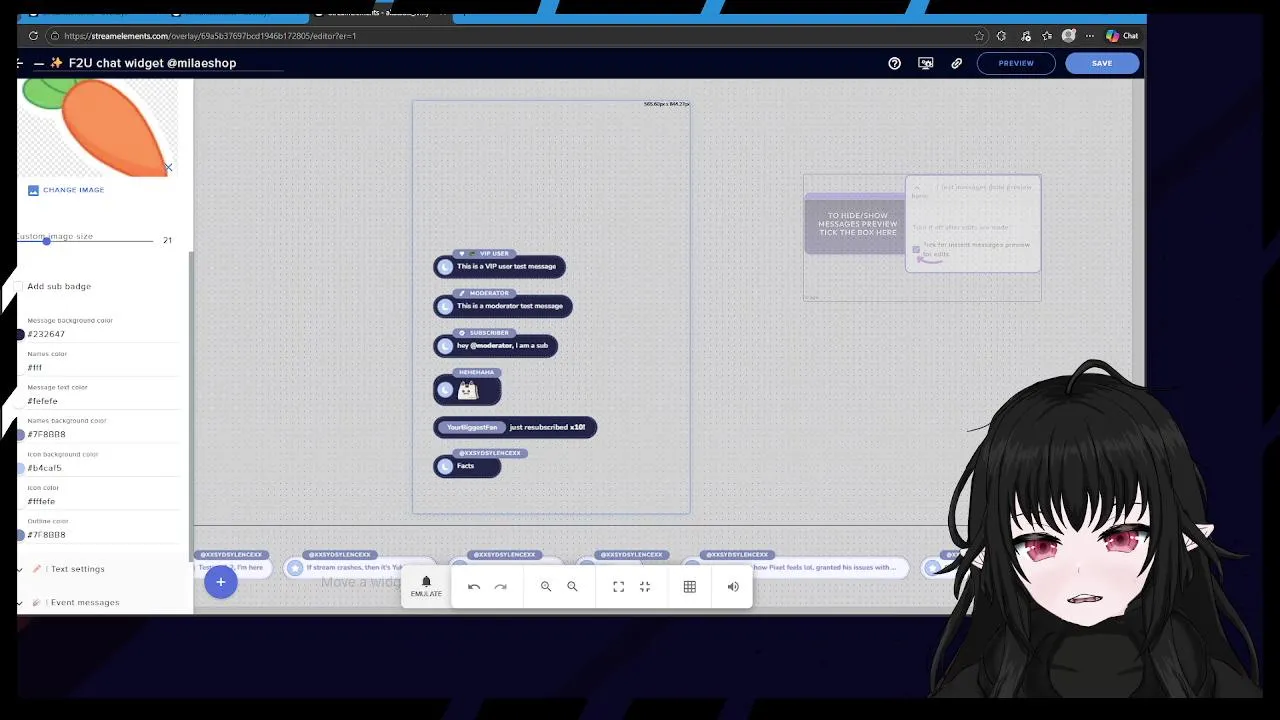Image resolution: width=1280 pixels, height=720 pixels.
Task: Open browser extensions puzzle icon
Action: 1001,36
